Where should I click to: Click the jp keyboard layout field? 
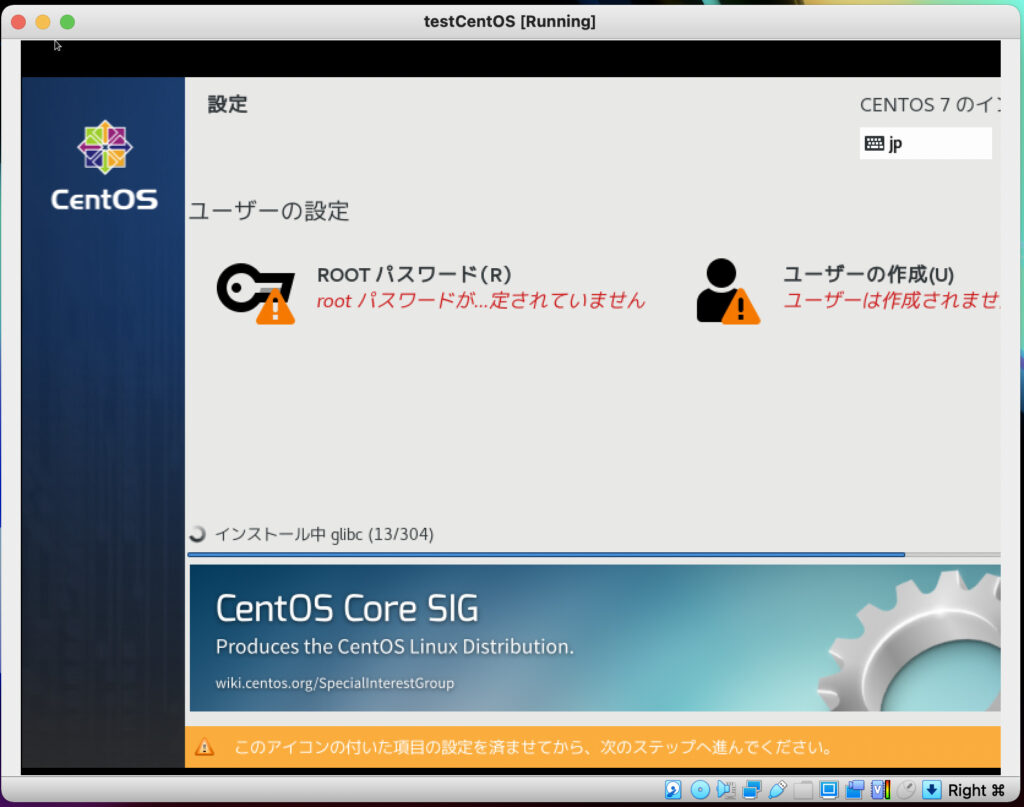925,143
